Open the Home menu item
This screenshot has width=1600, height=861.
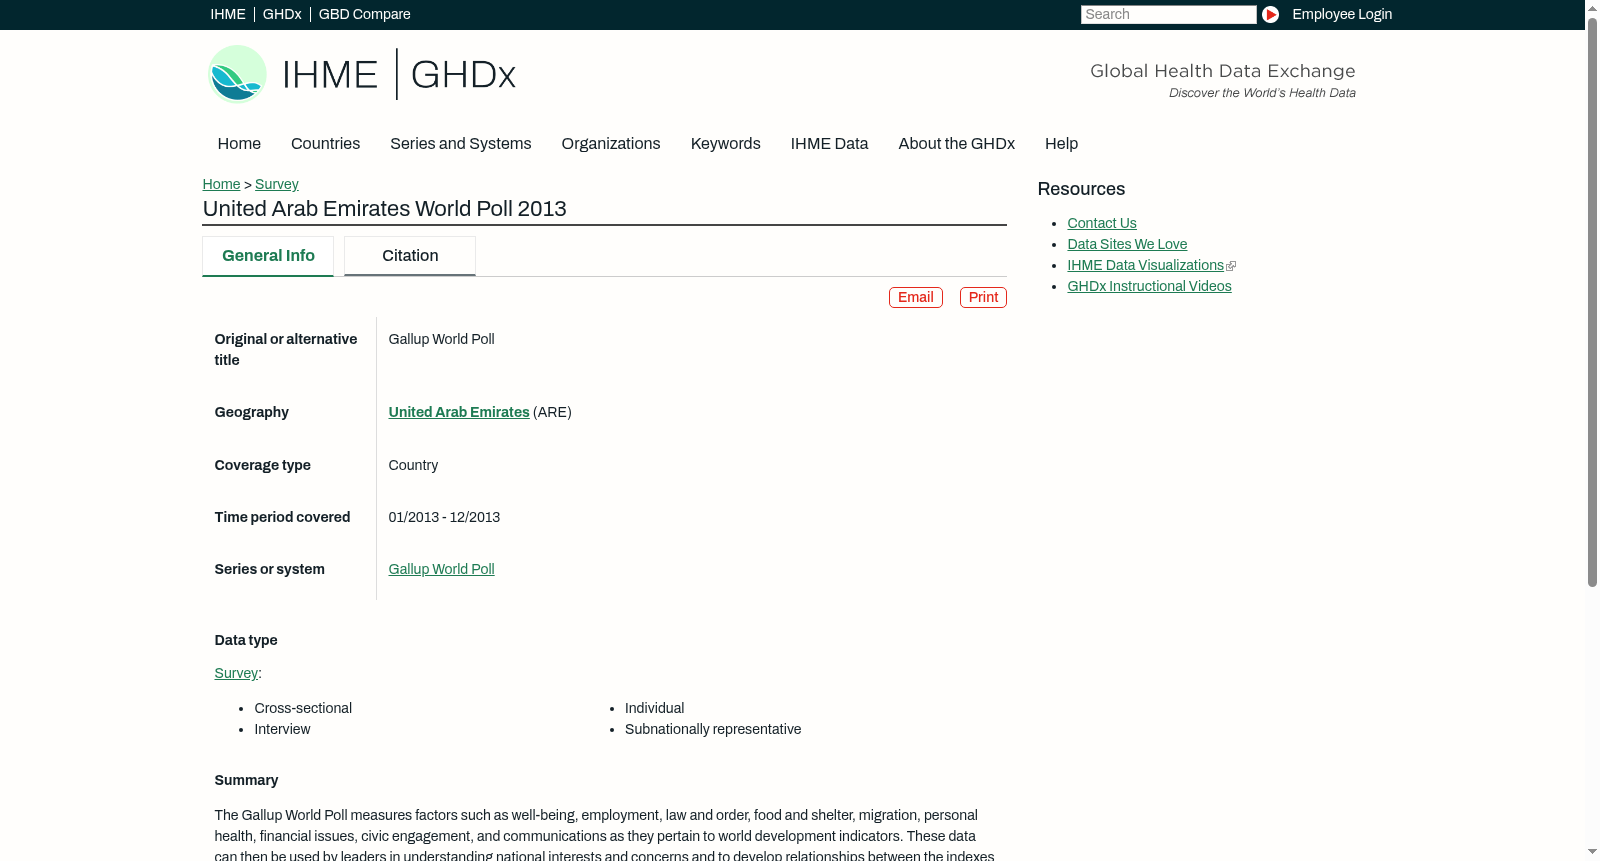point(239,143)
